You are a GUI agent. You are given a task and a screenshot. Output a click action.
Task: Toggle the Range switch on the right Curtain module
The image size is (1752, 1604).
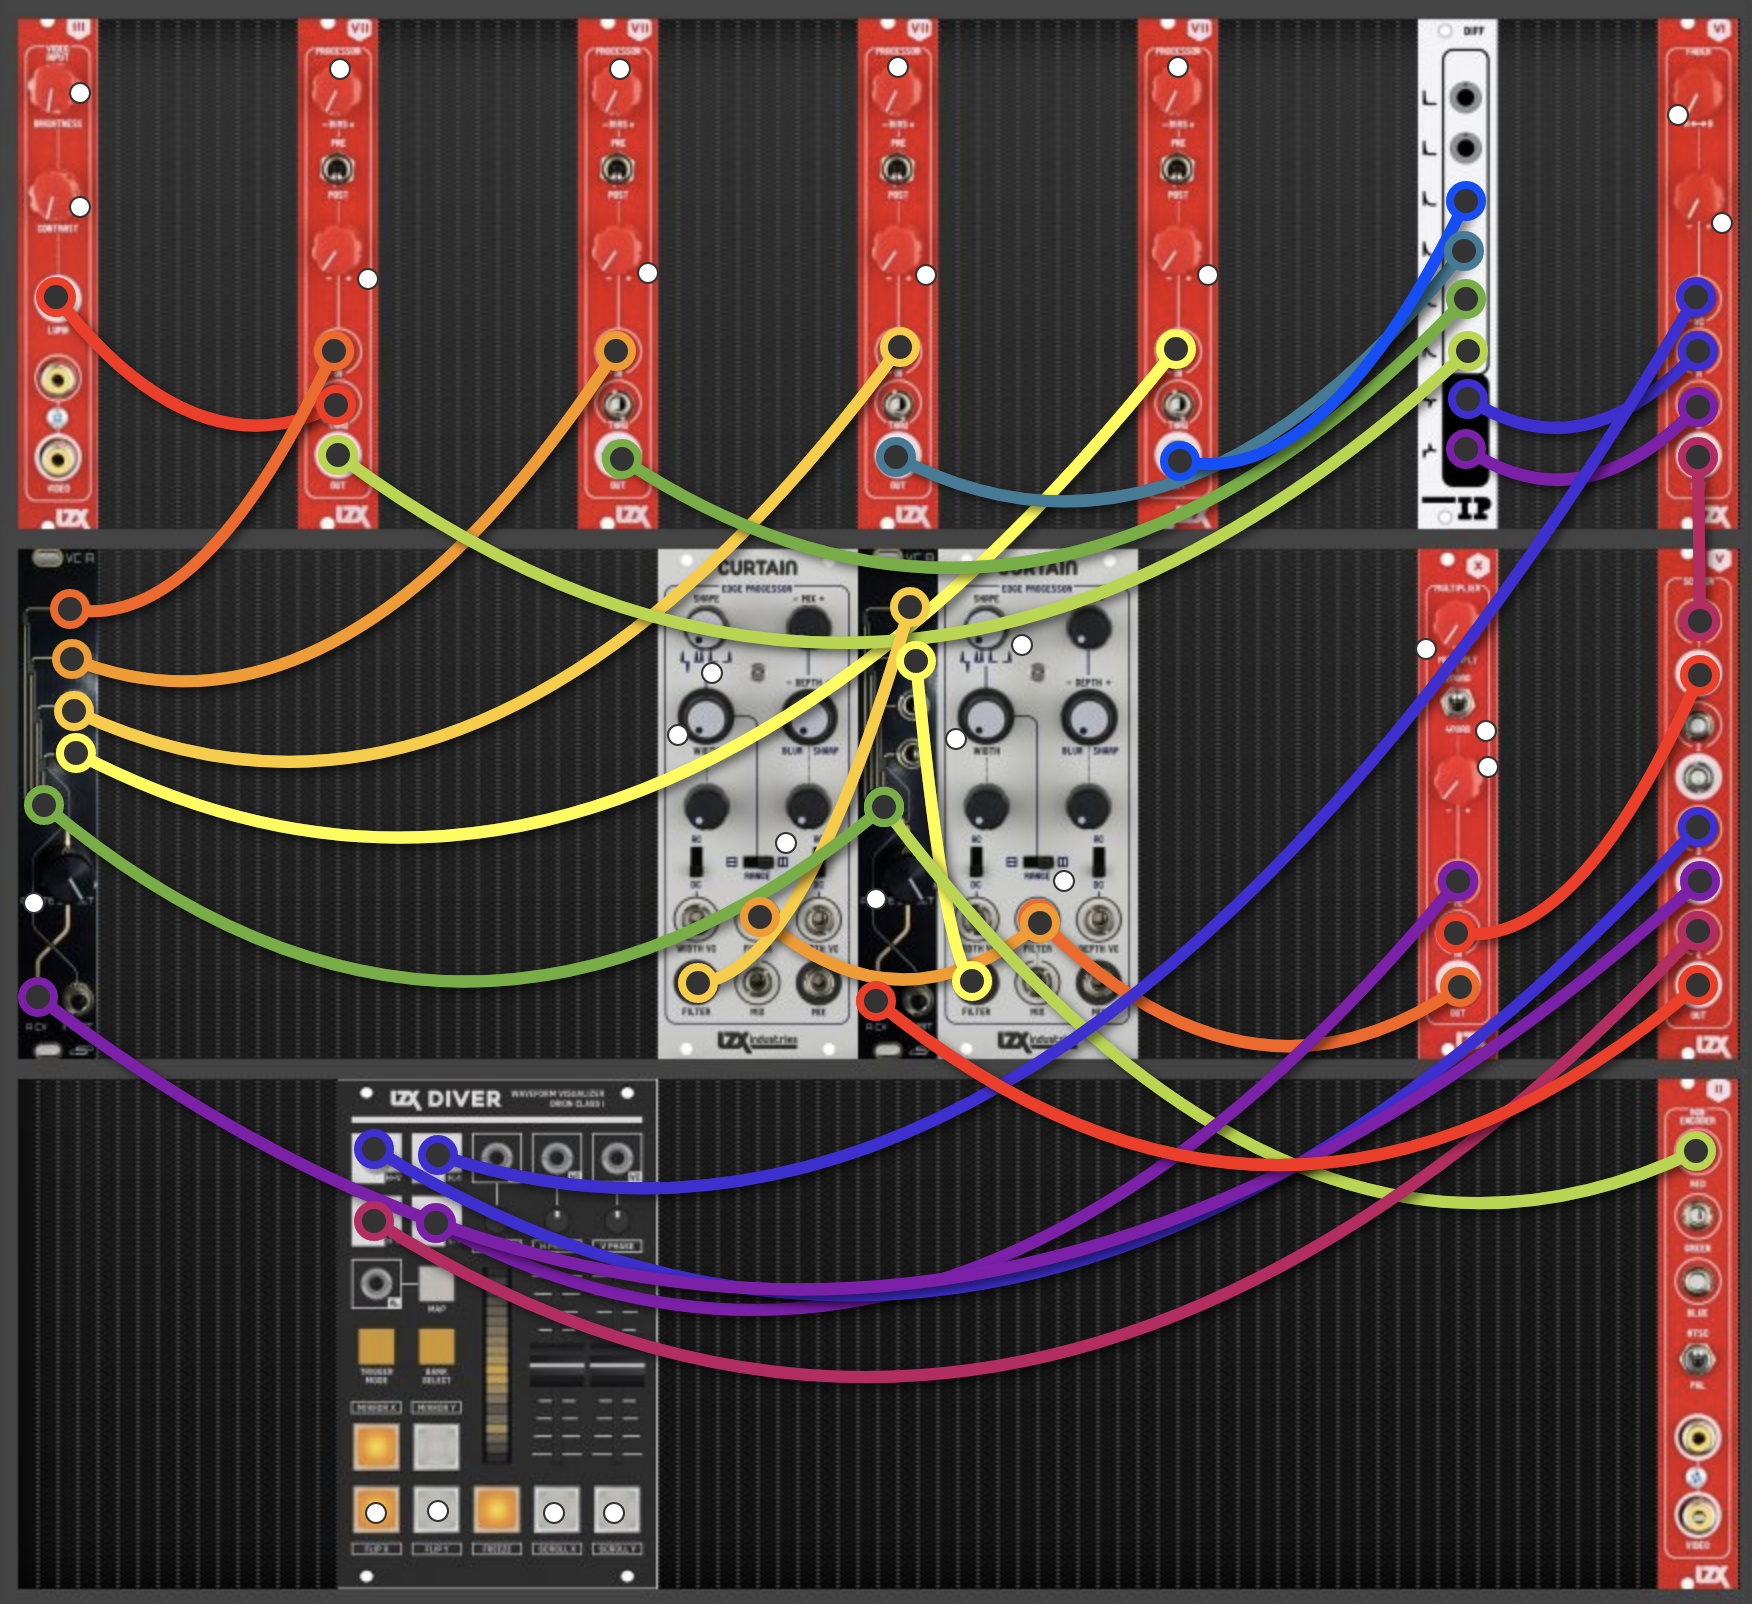pos(1037,861)
